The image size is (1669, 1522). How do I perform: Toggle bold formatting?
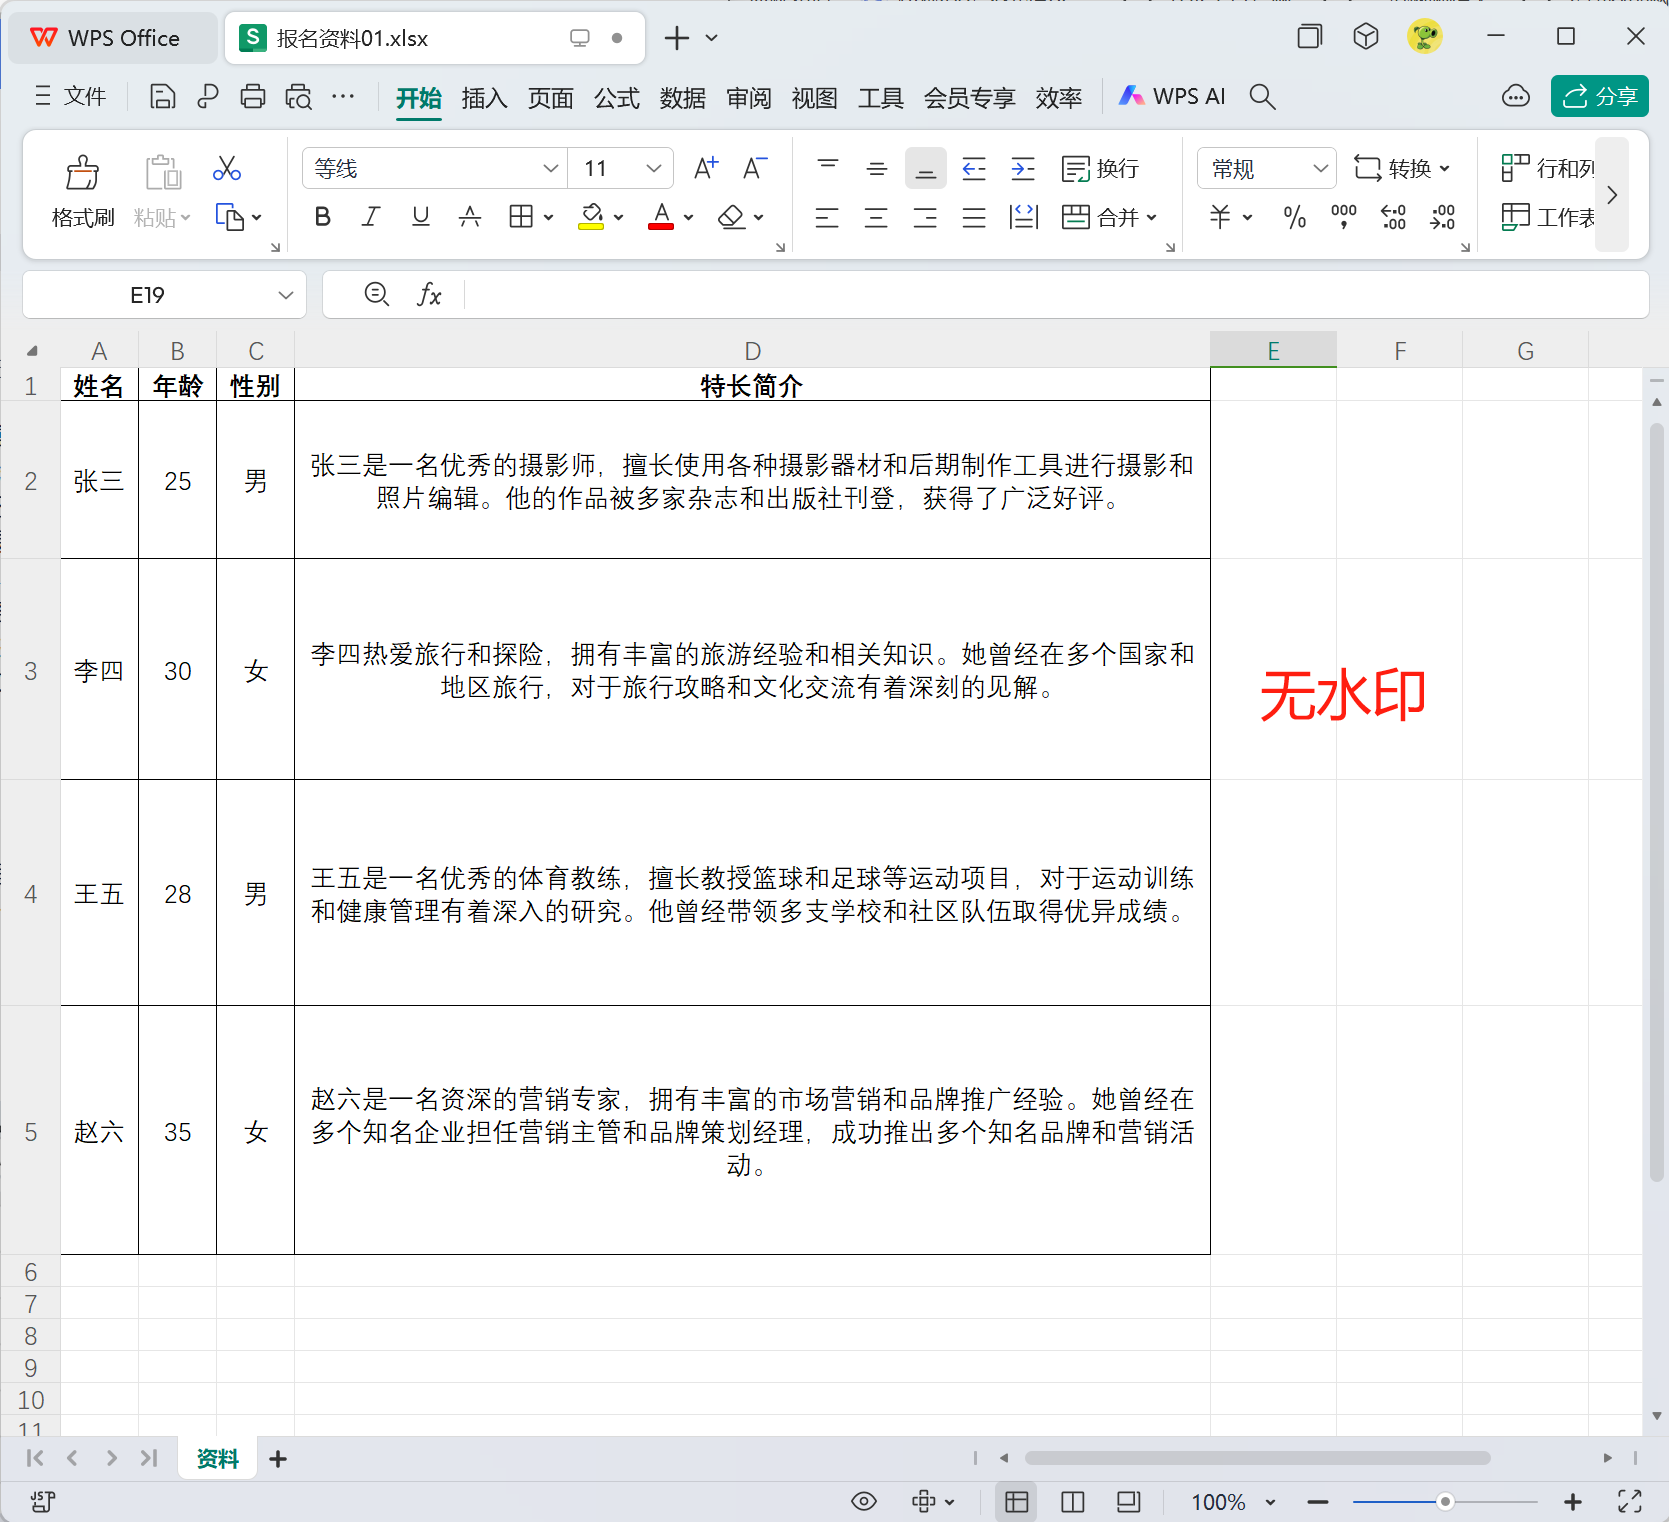coord(322,216)
